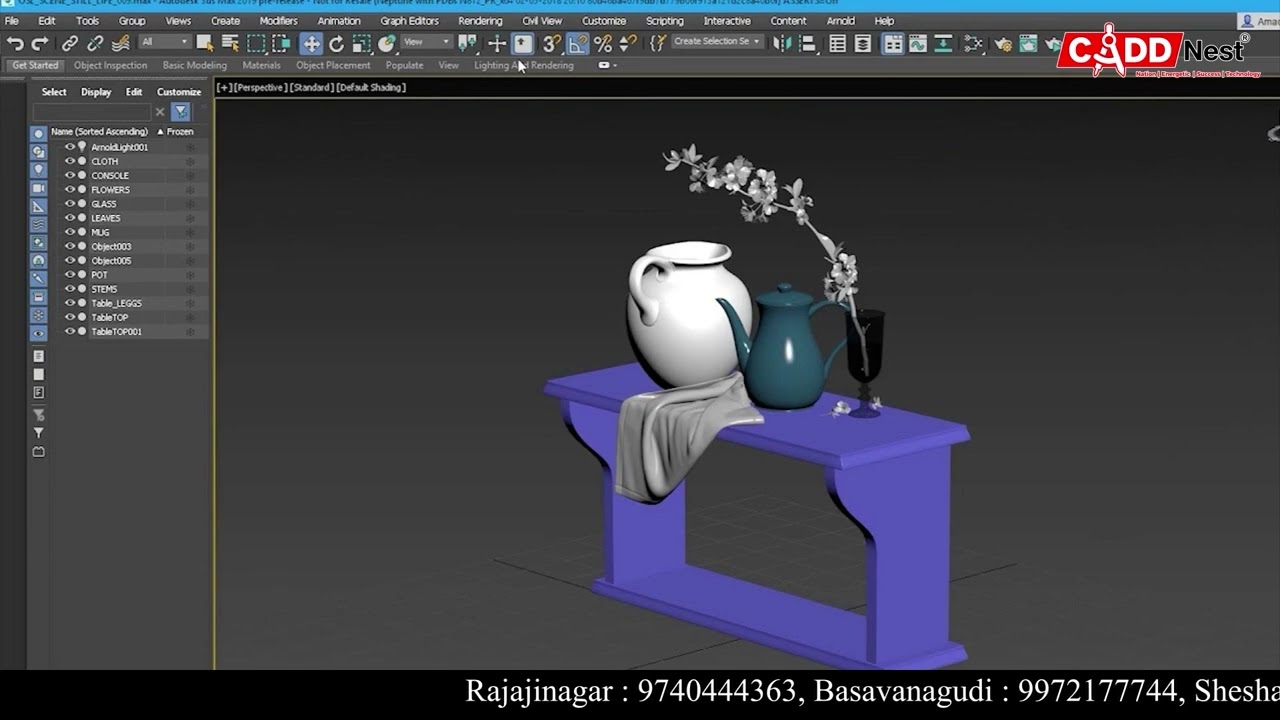
Task: Click the Undo arrow in the main toolbar
Action: coord(15,43)
